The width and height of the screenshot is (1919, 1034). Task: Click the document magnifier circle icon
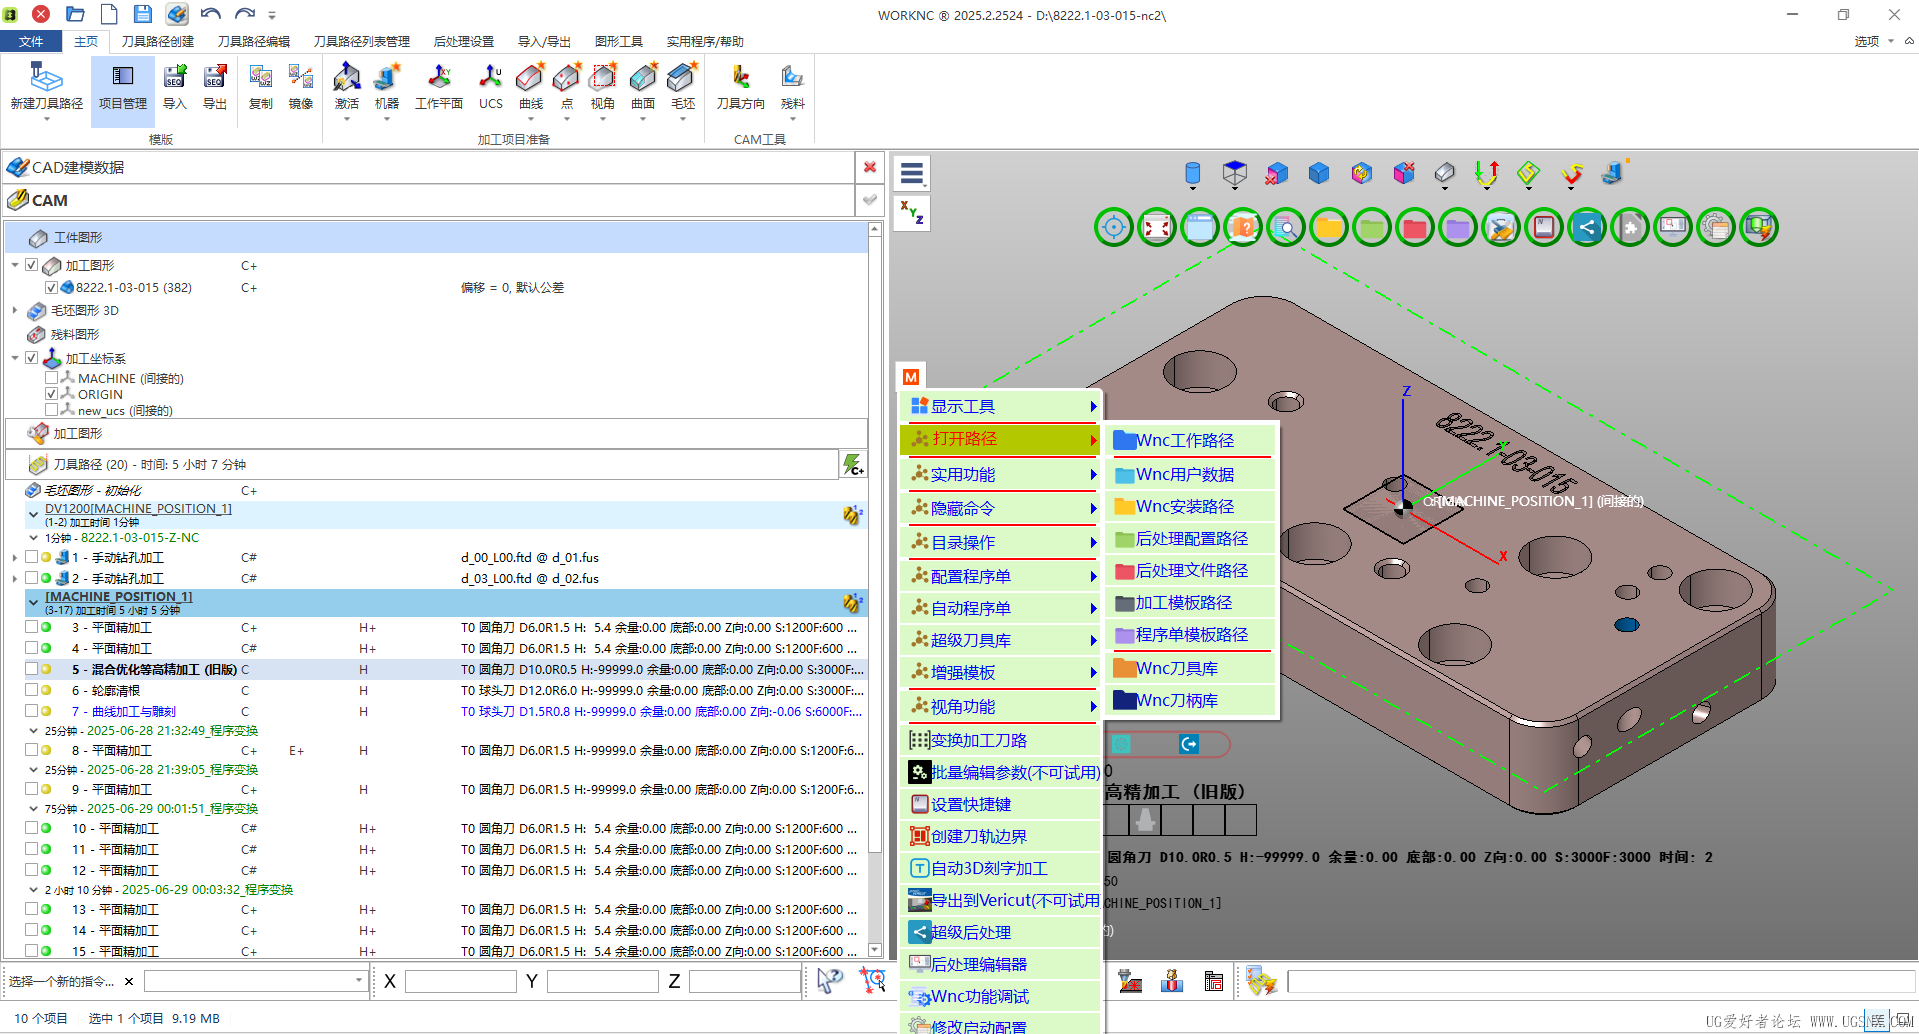coord(1285,228)
